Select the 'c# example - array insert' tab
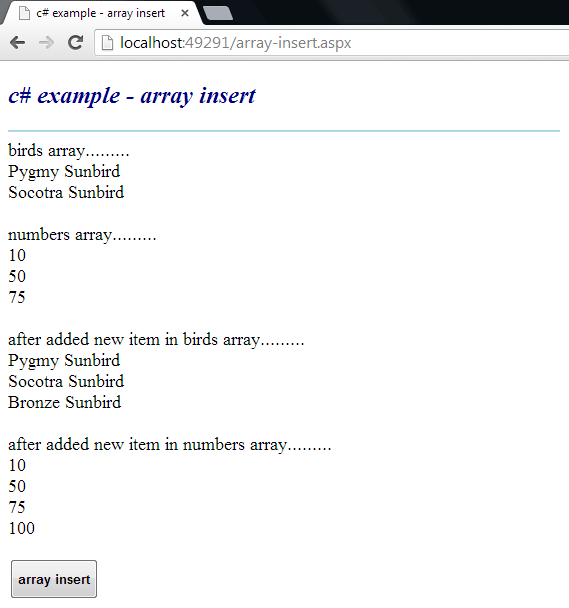The image size is (569, 608). [102, 13]
